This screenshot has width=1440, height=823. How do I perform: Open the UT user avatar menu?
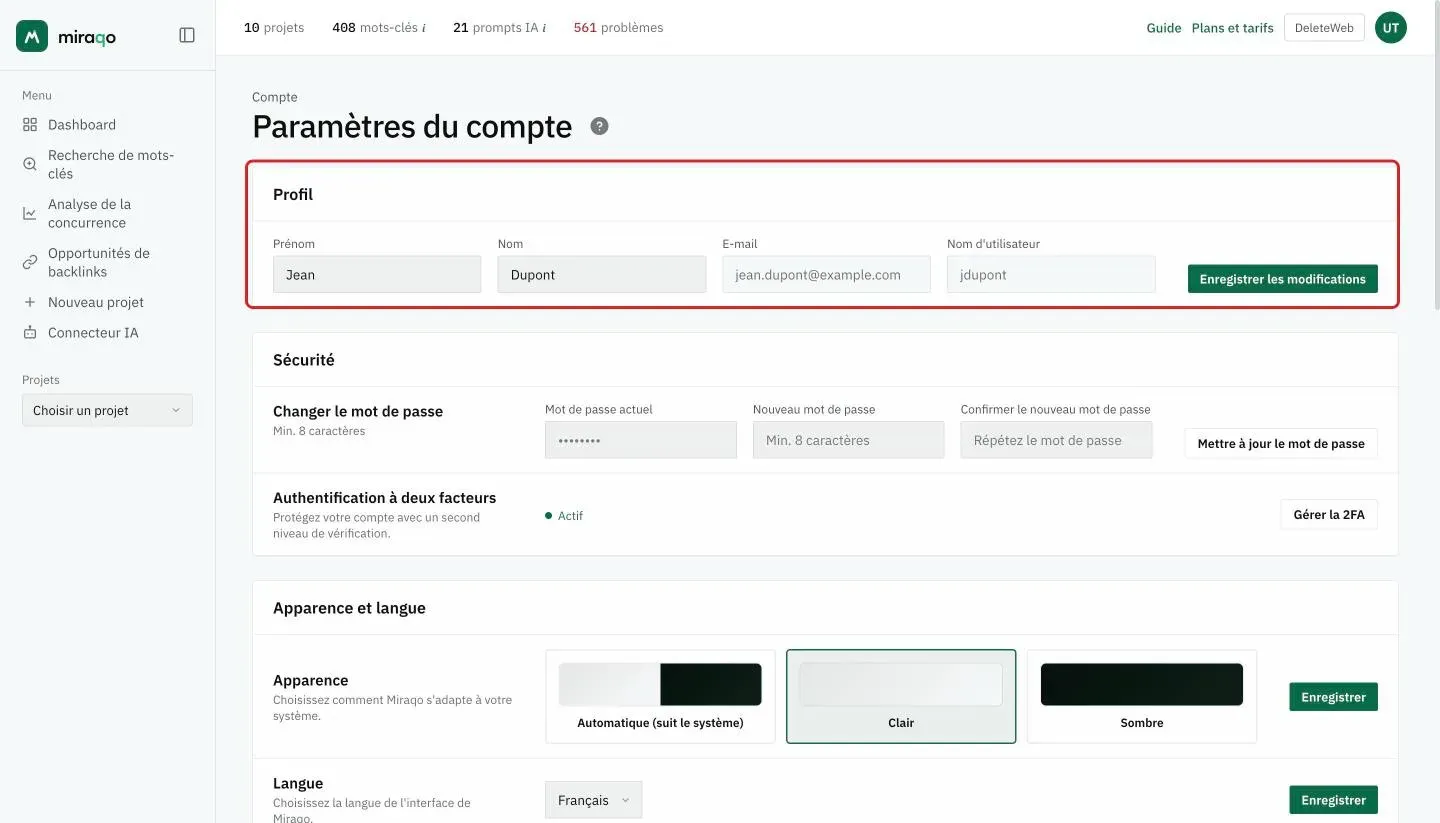point(1390,28)
